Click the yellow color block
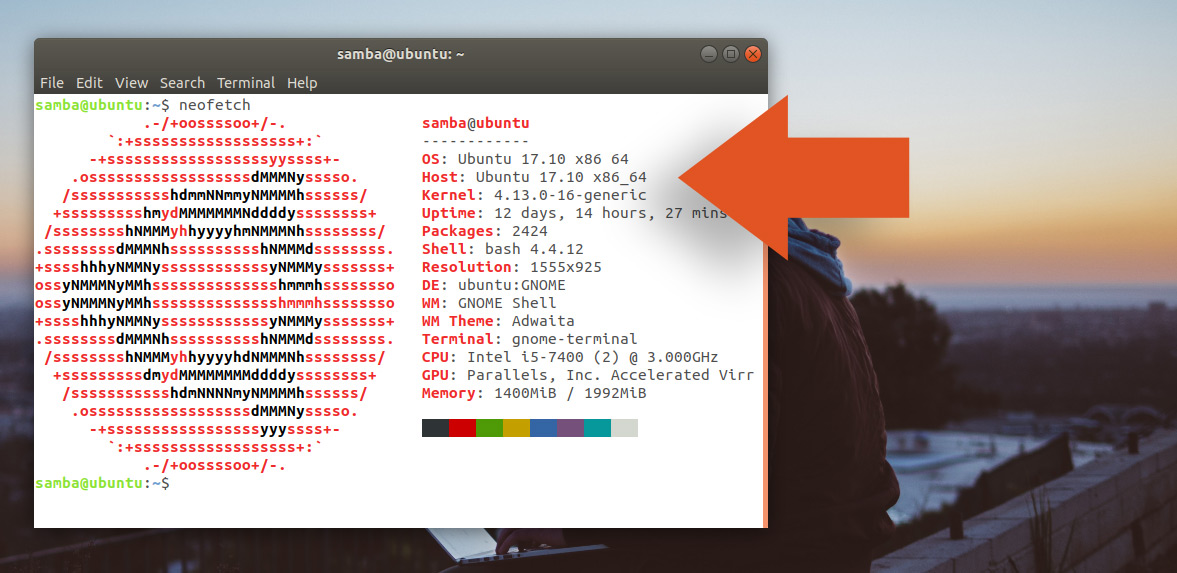 516,428
